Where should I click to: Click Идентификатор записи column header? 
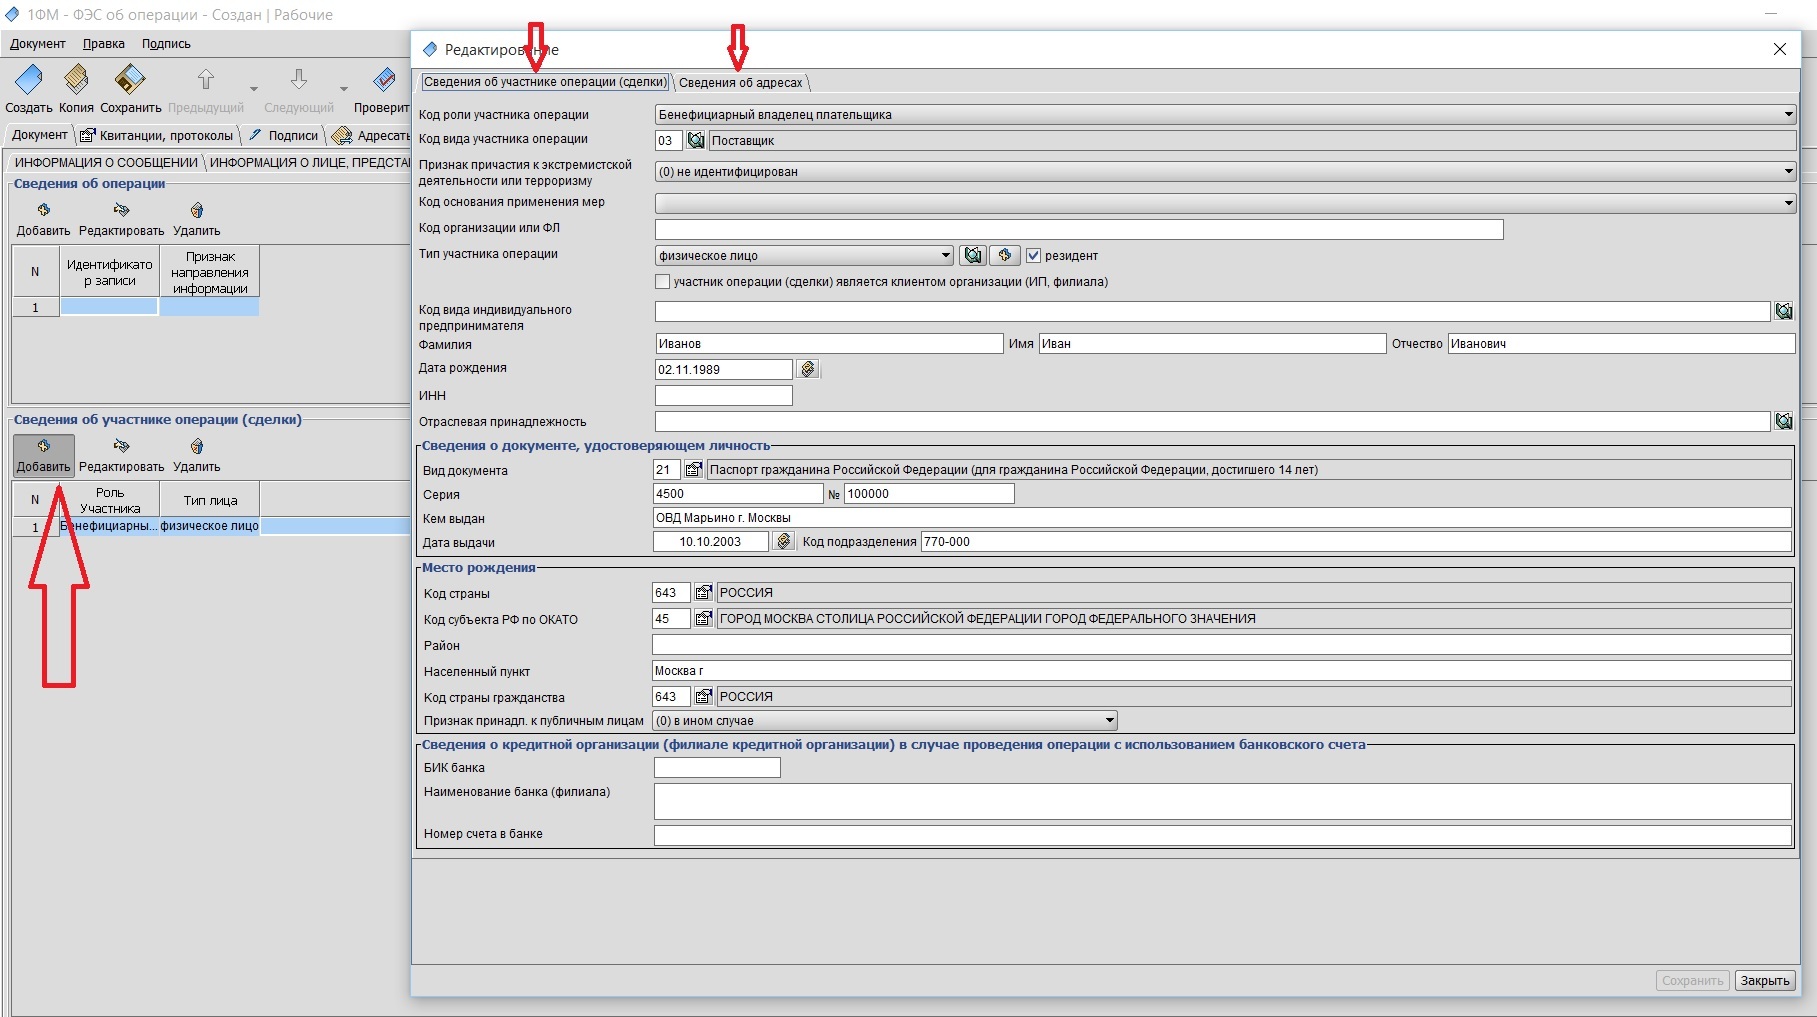tap(109, 272)
